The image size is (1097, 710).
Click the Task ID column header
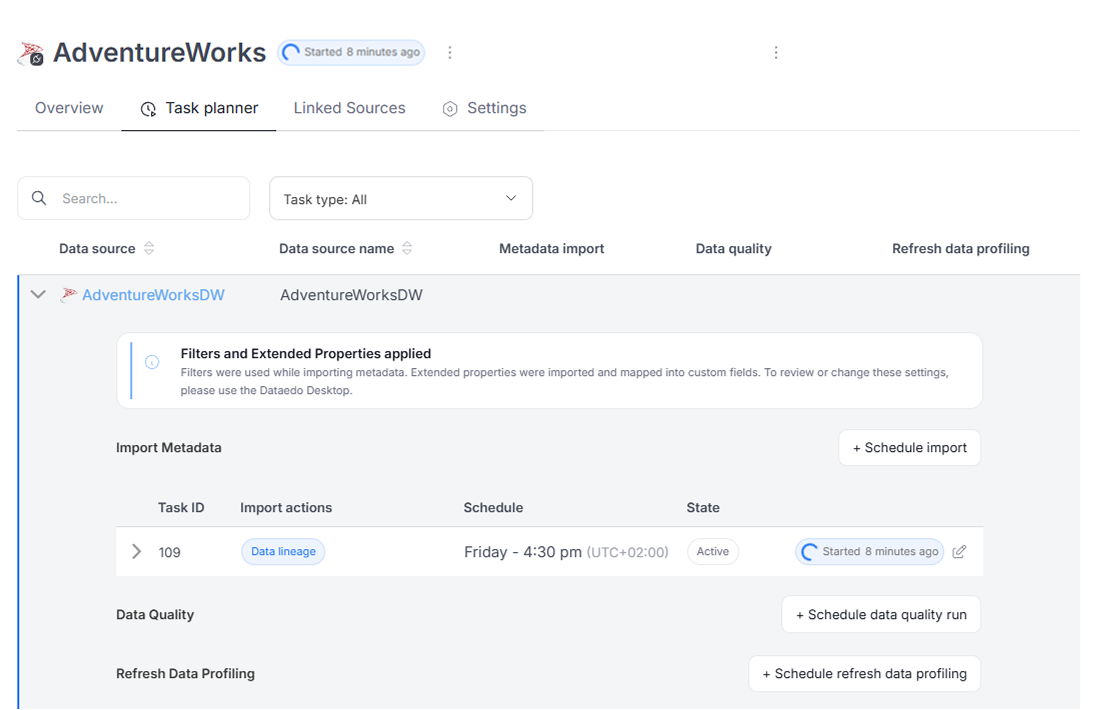pos(181,508)
